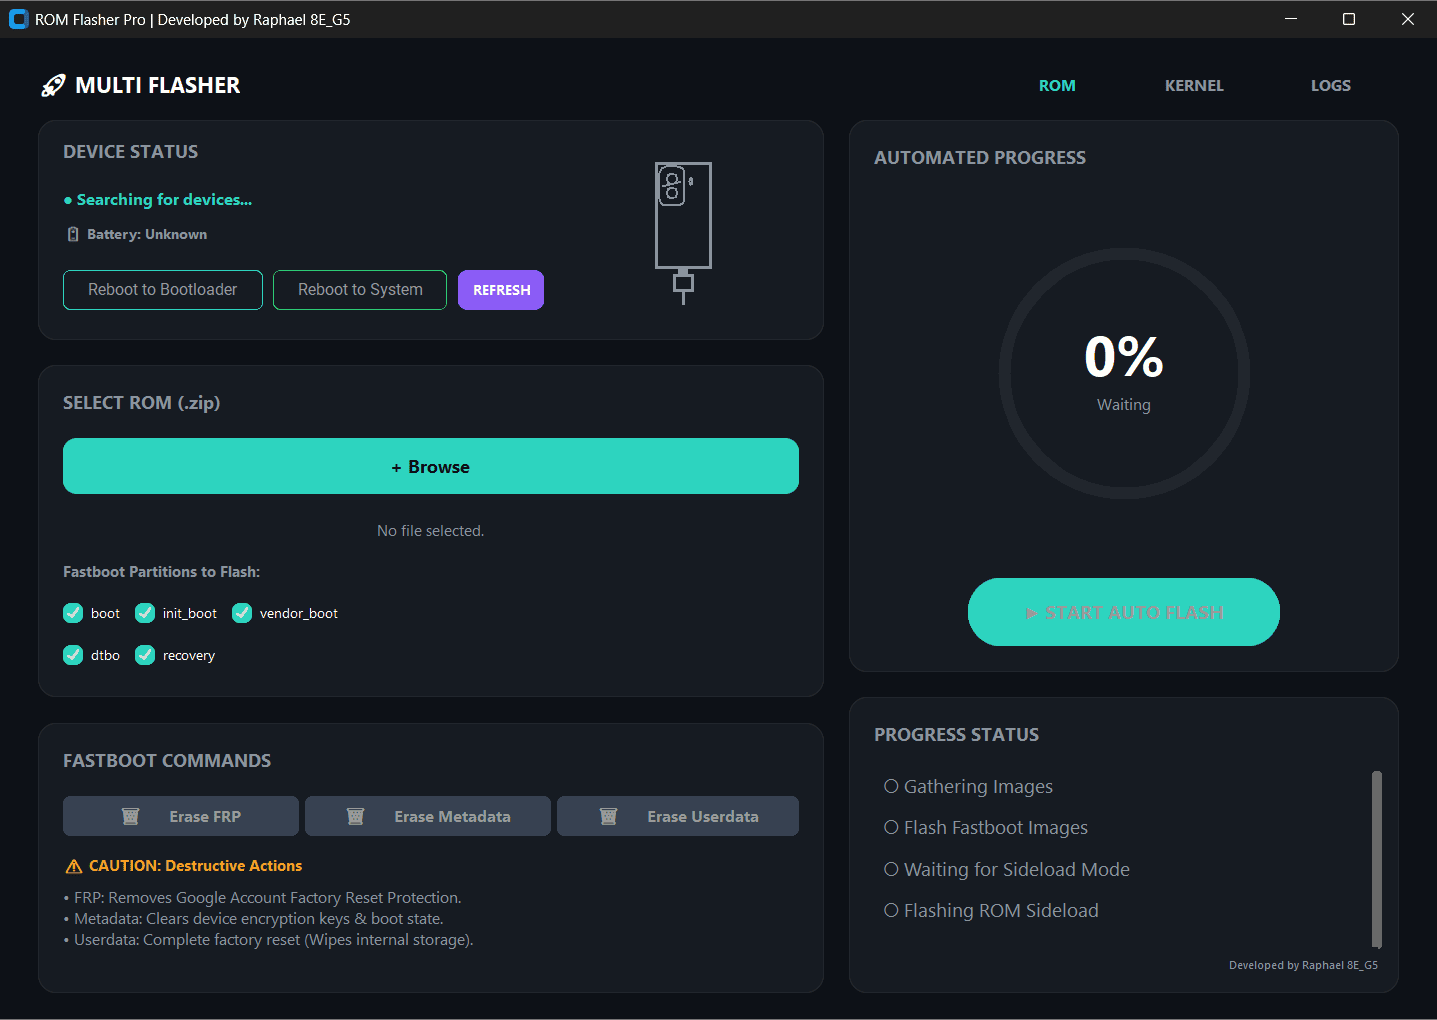Click the trash icon on Erase Metadata

(355, 816)
